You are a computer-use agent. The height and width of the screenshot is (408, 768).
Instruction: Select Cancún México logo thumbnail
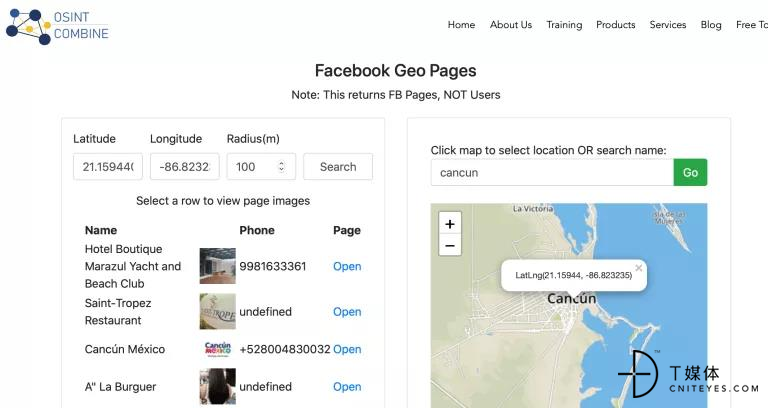217,349
